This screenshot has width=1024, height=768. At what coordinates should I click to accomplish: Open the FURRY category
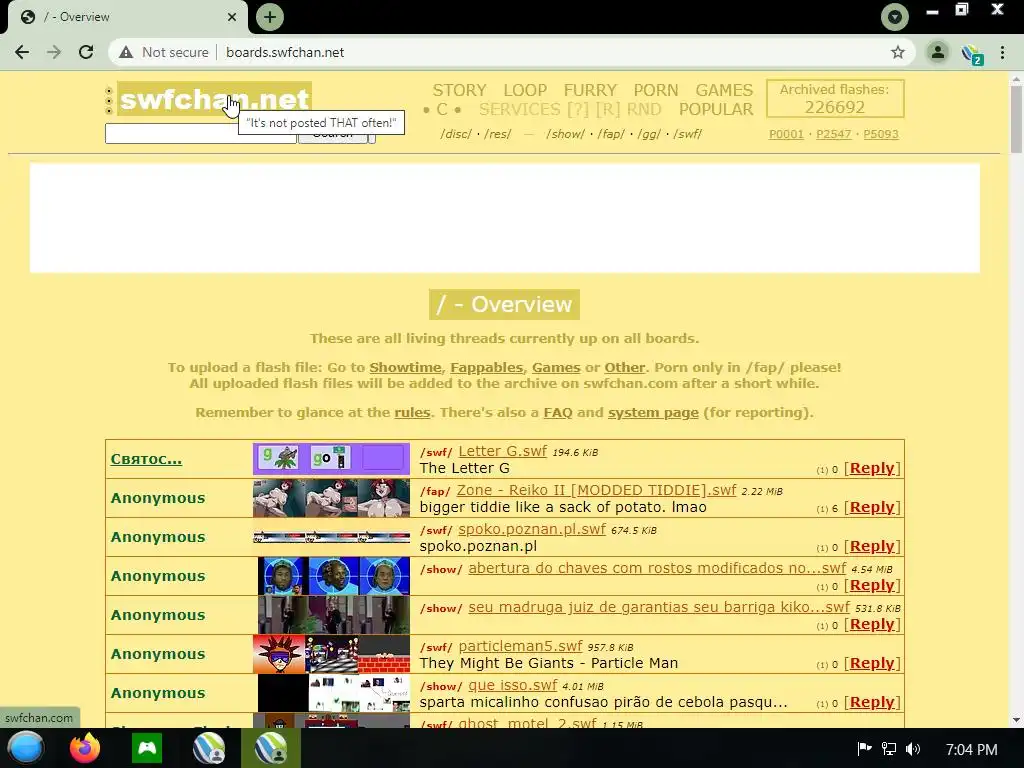(x=590, y=90)
